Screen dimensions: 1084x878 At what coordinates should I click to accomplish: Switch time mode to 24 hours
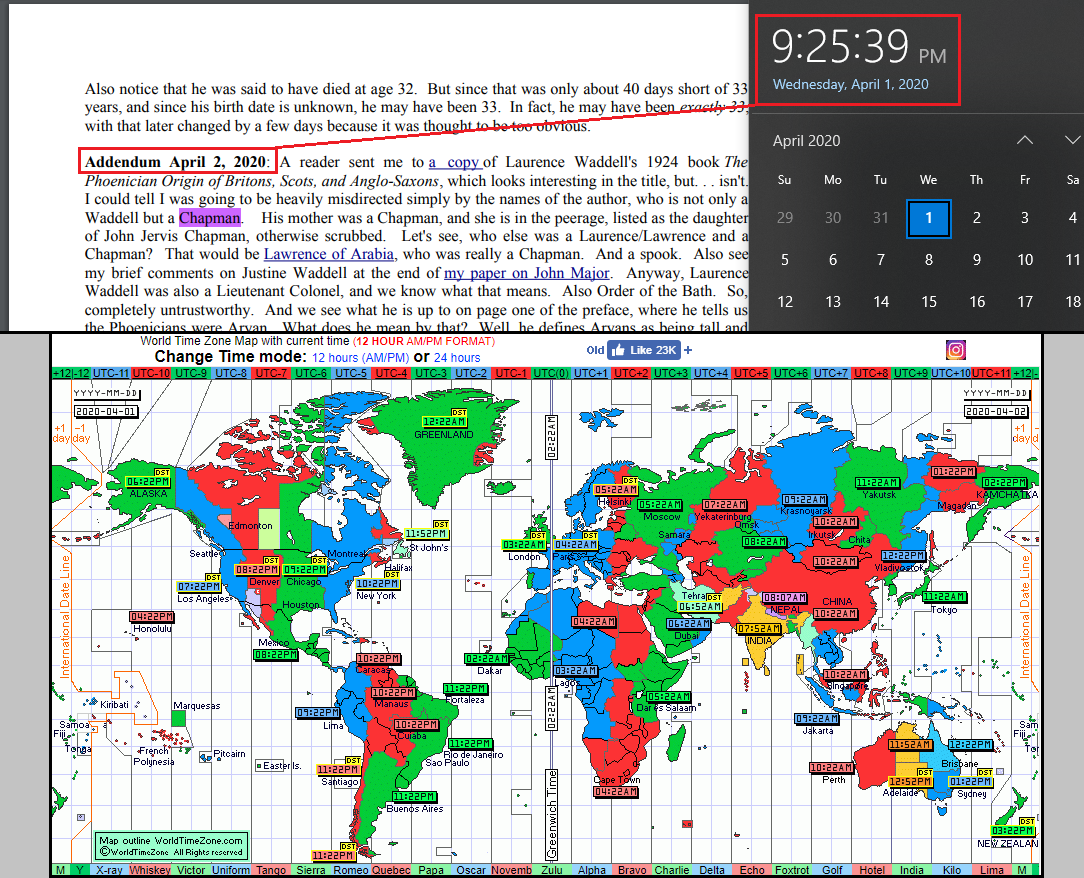457,357
